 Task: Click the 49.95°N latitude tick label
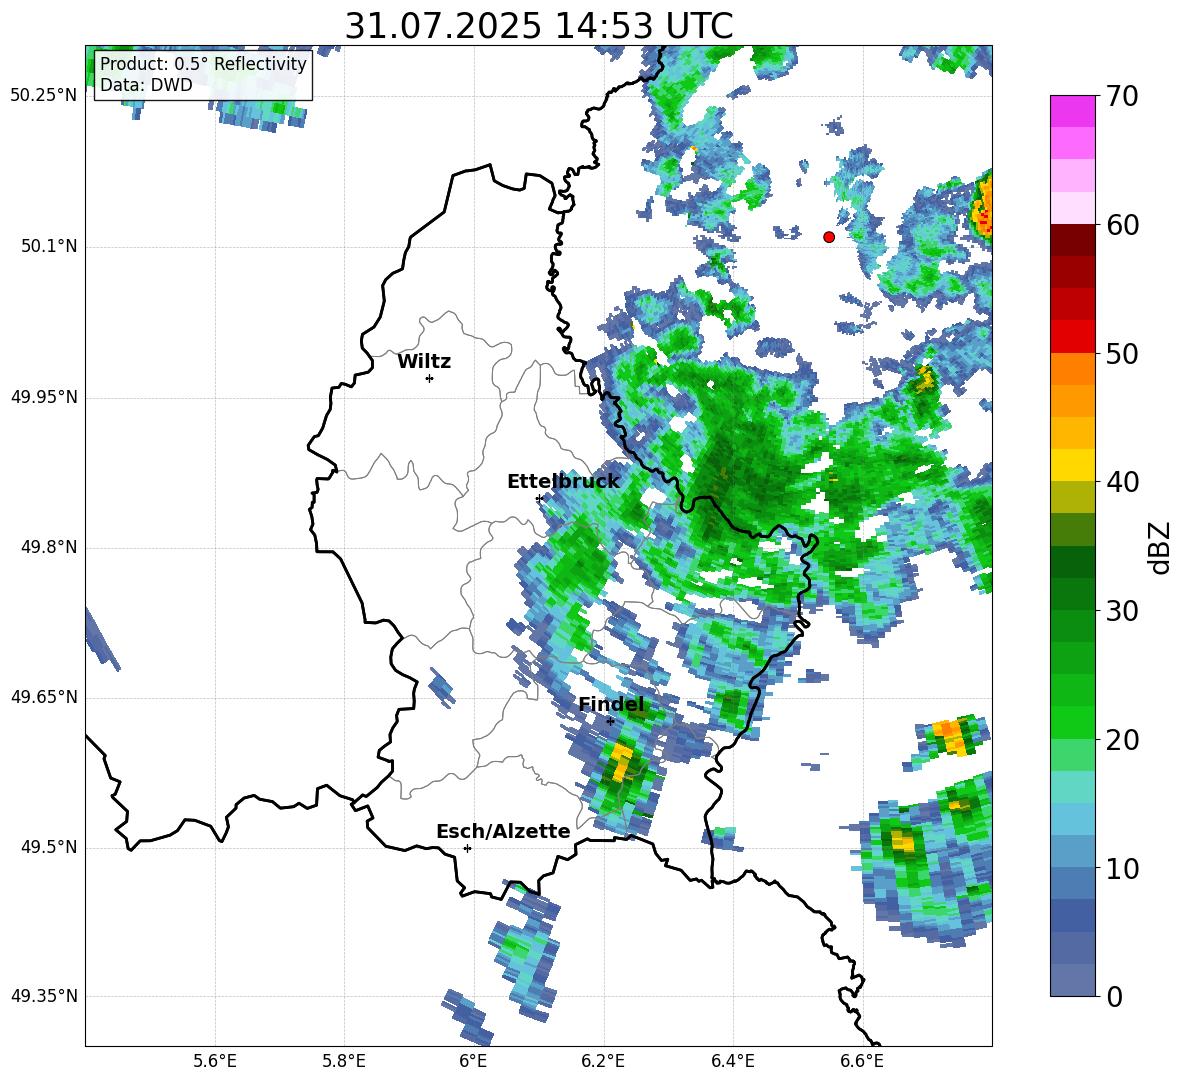pos(44,397)
